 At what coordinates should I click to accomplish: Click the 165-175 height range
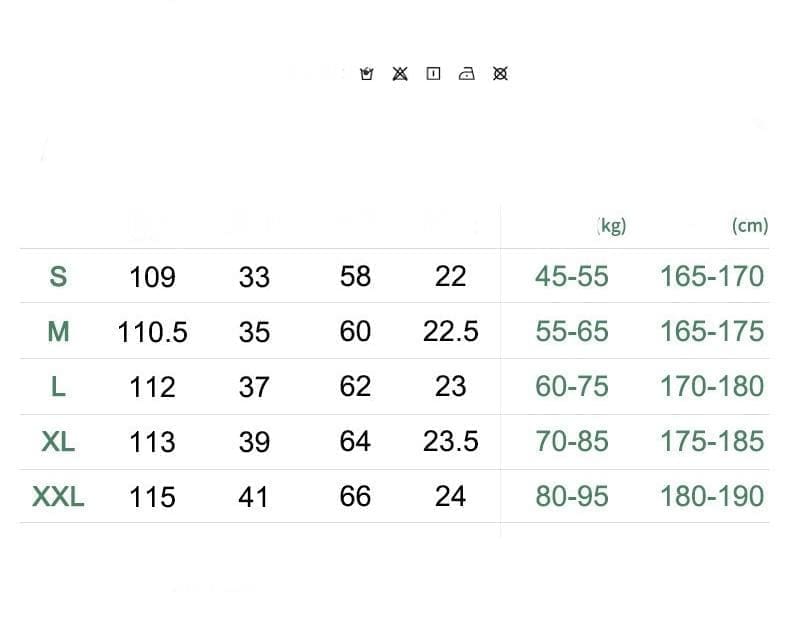click(712, 332)
